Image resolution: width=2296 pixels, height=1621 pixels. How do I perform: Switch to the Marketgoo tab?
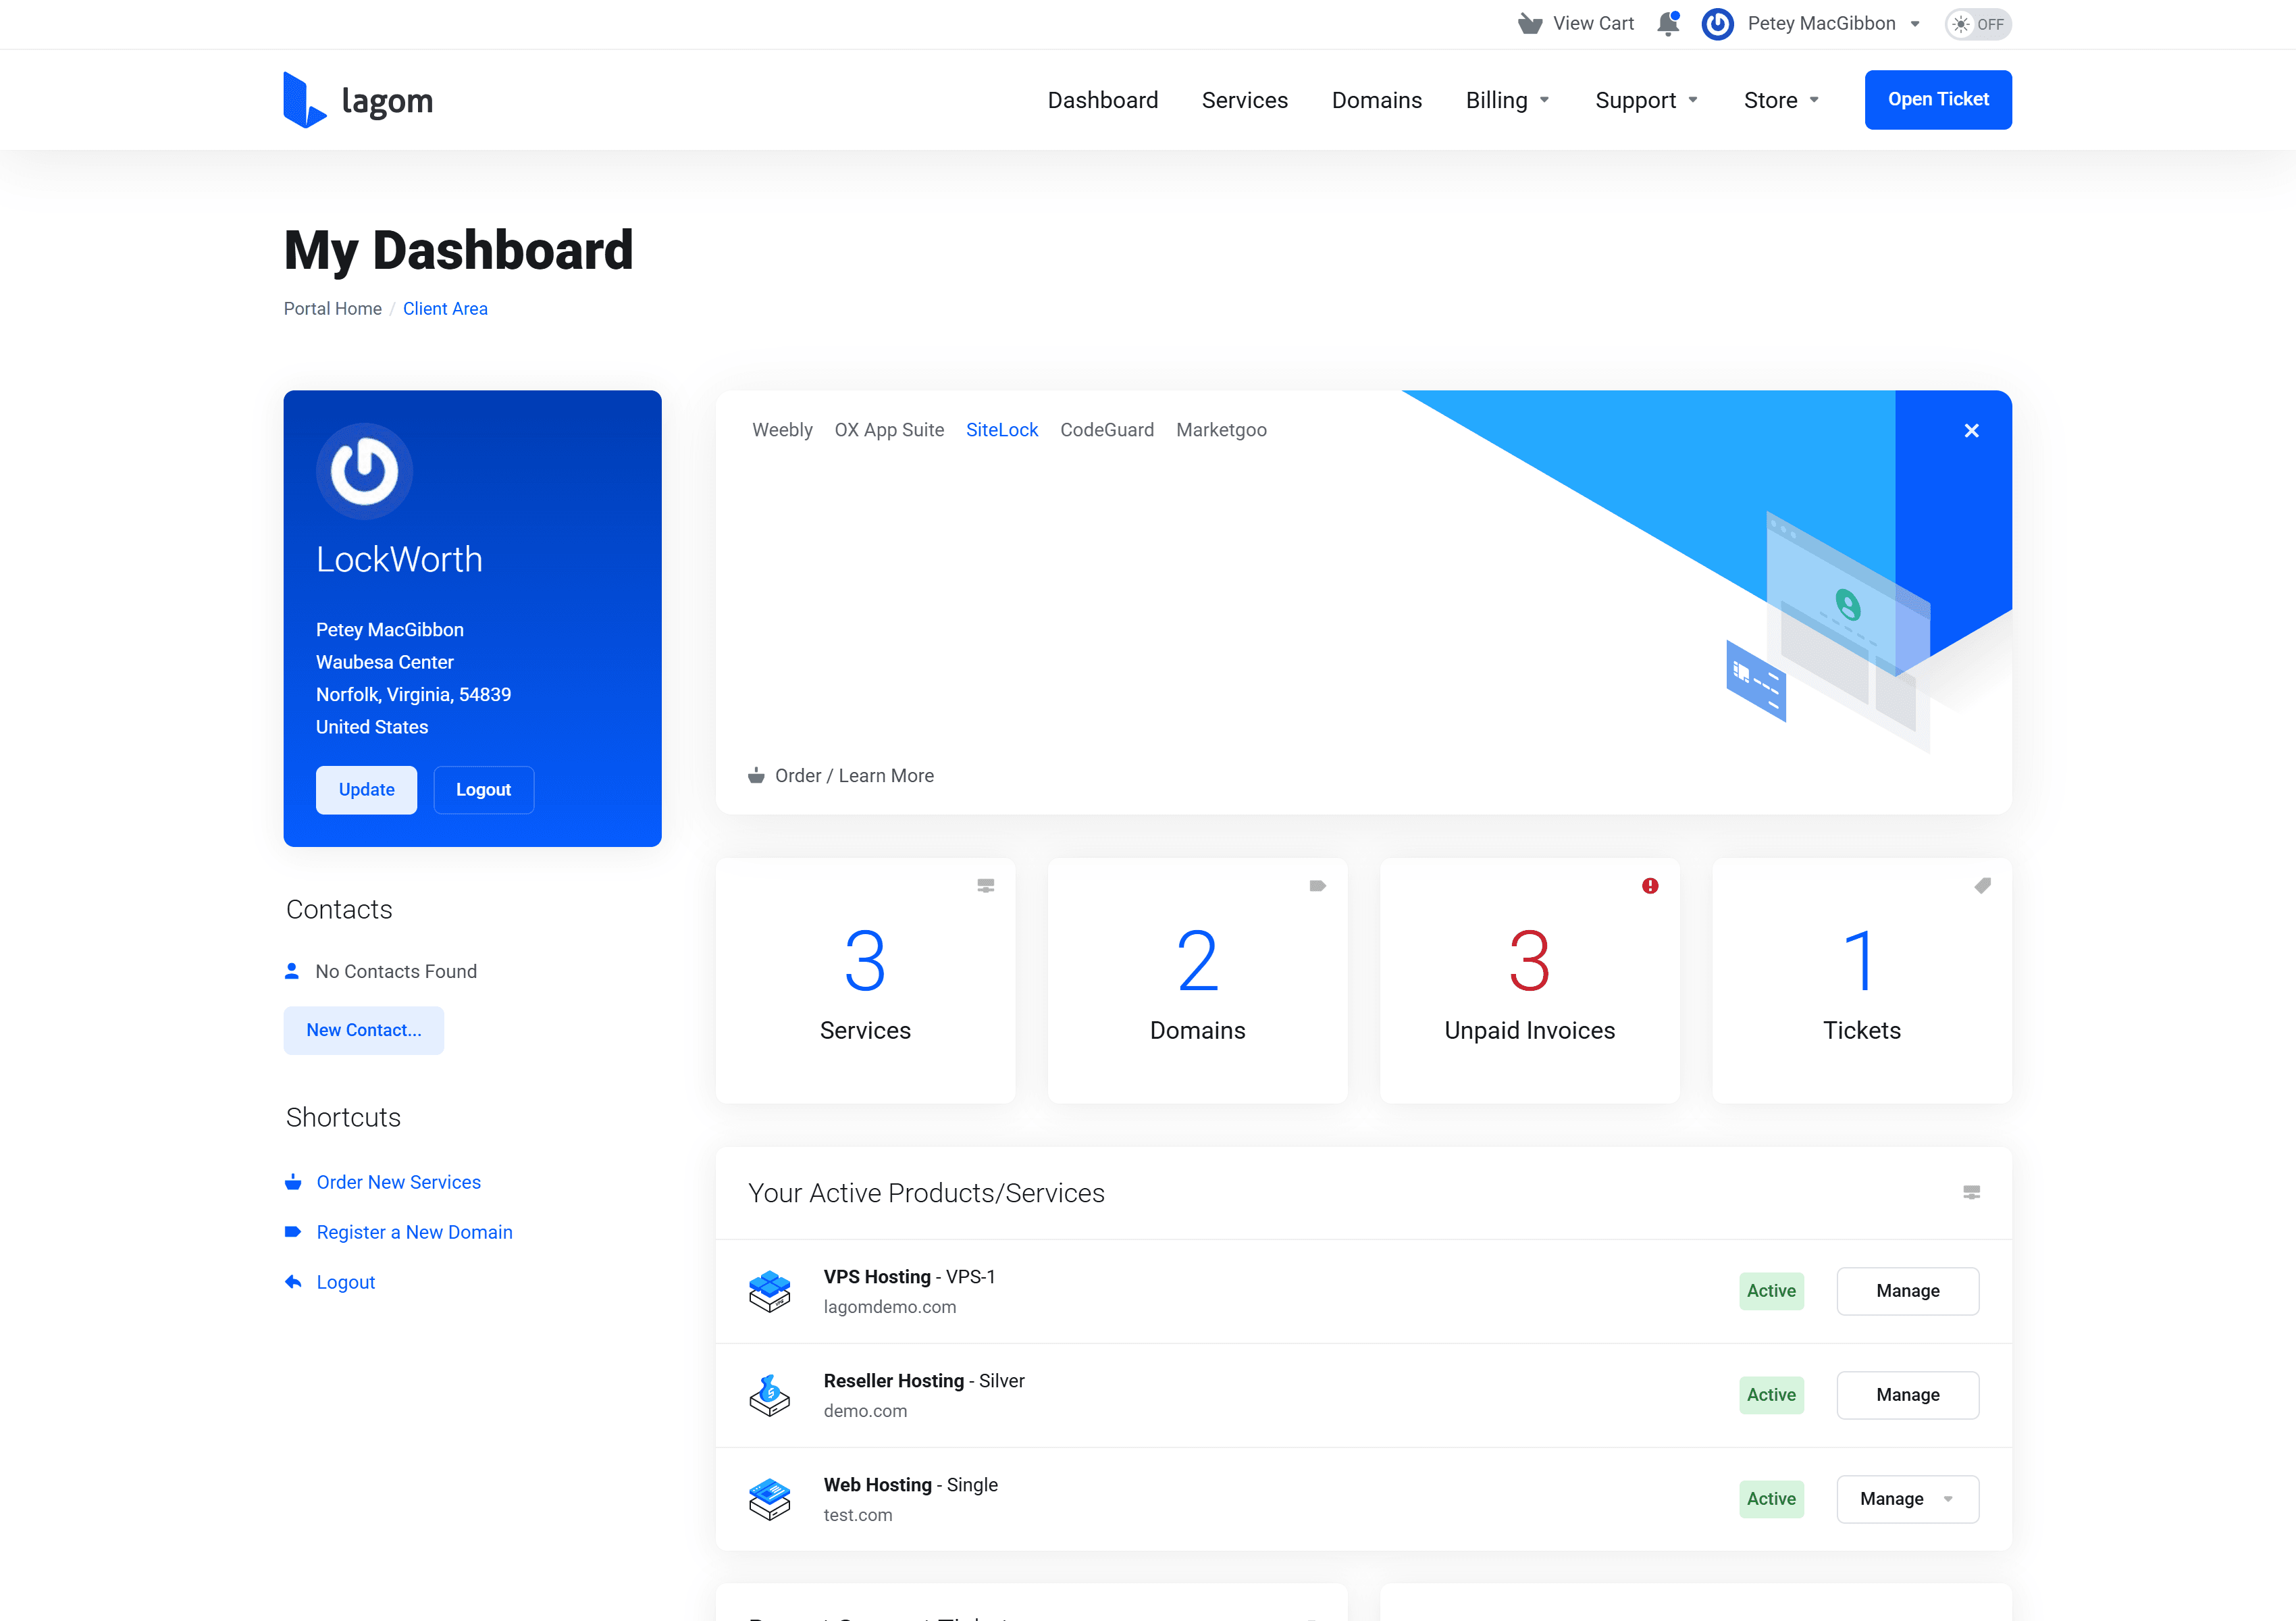[1221, 430]
